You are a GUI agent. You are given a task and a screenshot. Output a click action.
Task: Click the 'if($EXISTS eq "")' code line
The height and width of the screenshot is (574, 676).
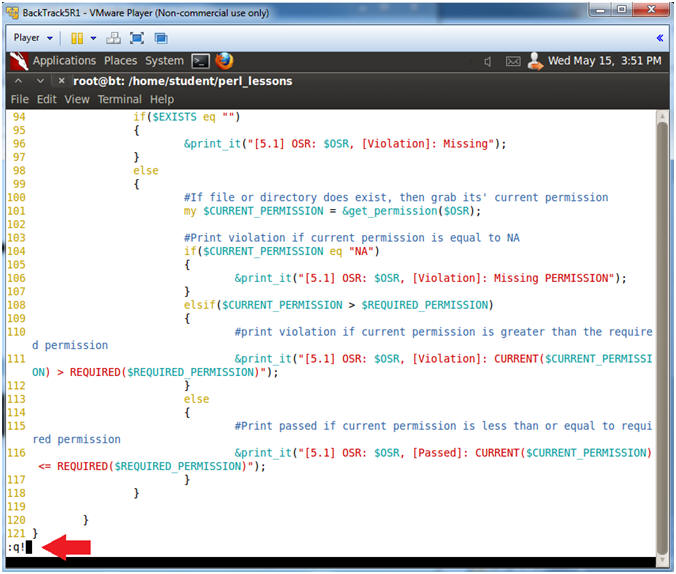(187, 117)
